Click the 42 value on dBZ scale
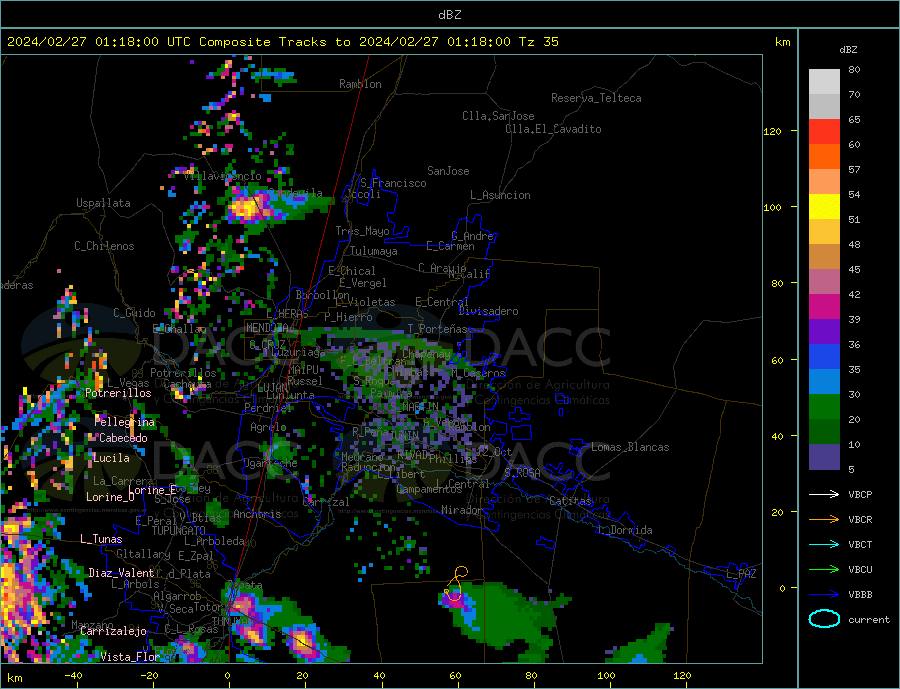Viewport: 900px width, 689px height. tap(854, 295)
